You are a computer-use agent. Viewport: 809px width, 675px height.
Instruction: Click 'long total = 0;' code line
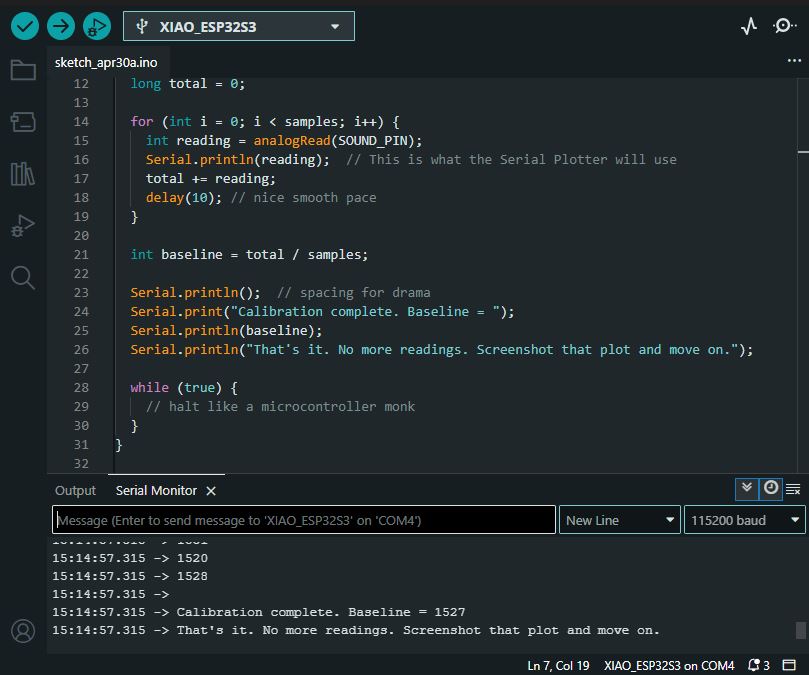[188, 84]
